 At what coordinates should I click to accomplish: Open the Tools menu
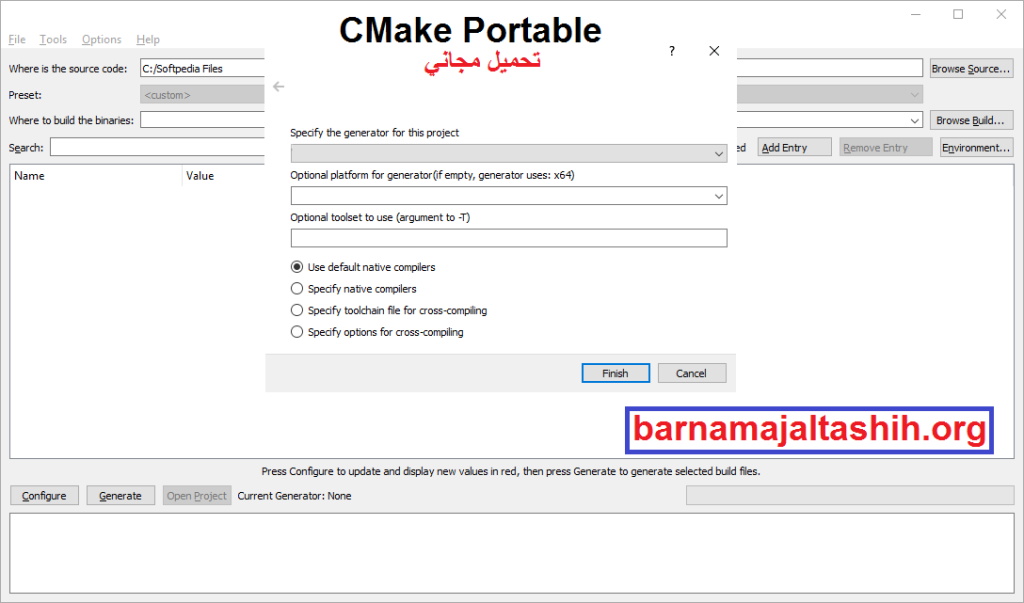coord(53,39)
